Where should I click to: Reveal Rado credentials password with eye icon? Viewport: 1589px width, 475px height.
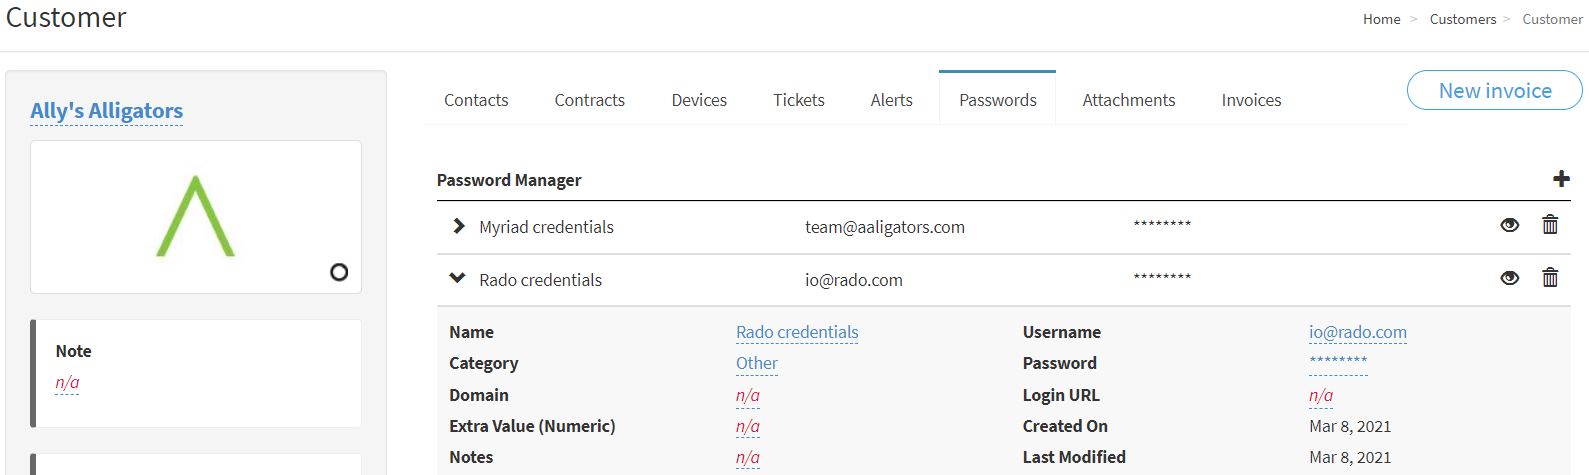[1510, 278]
